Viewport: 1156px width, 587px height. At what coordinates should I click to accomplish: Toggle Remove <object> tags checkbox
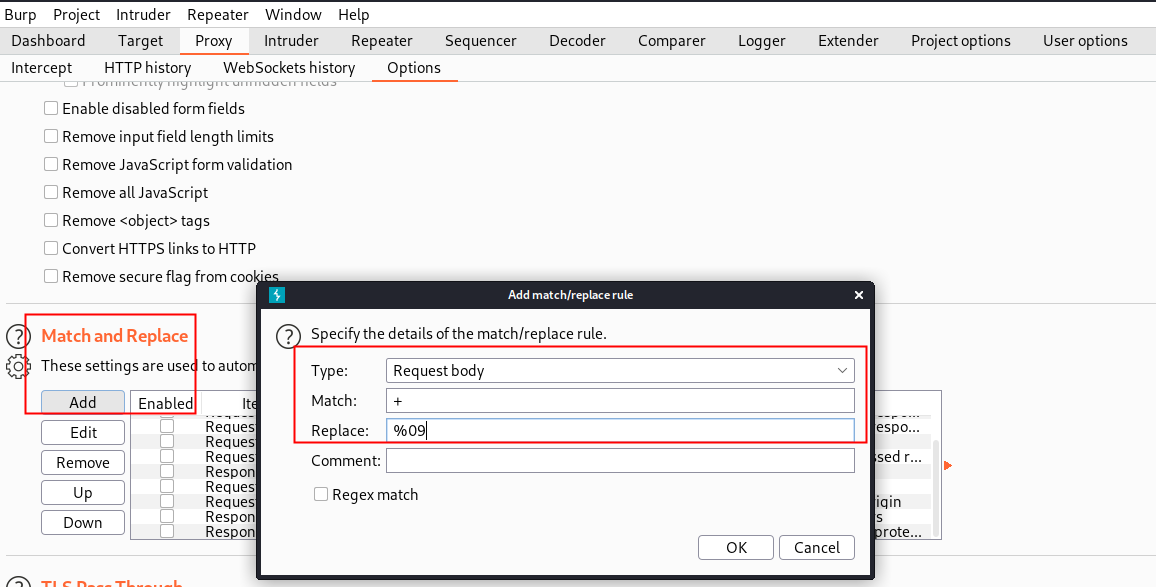(x=51, y=220)
